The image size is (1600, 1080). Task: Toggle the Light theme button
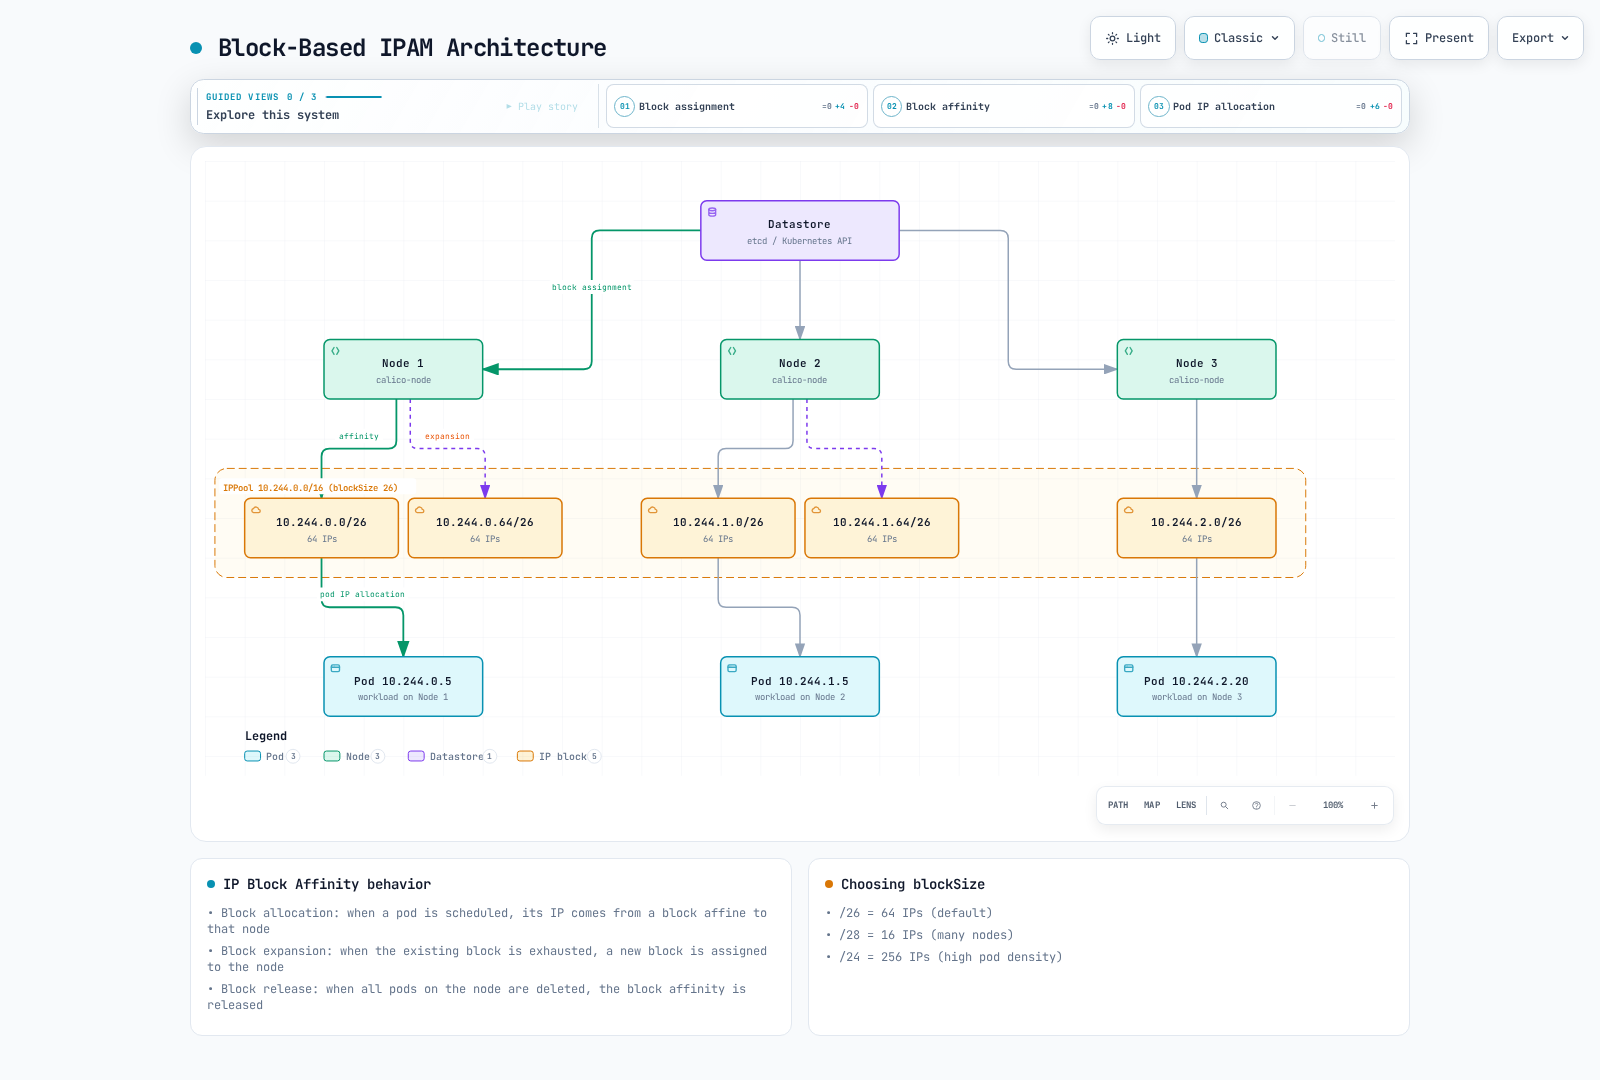click(x=1133, y=38)
